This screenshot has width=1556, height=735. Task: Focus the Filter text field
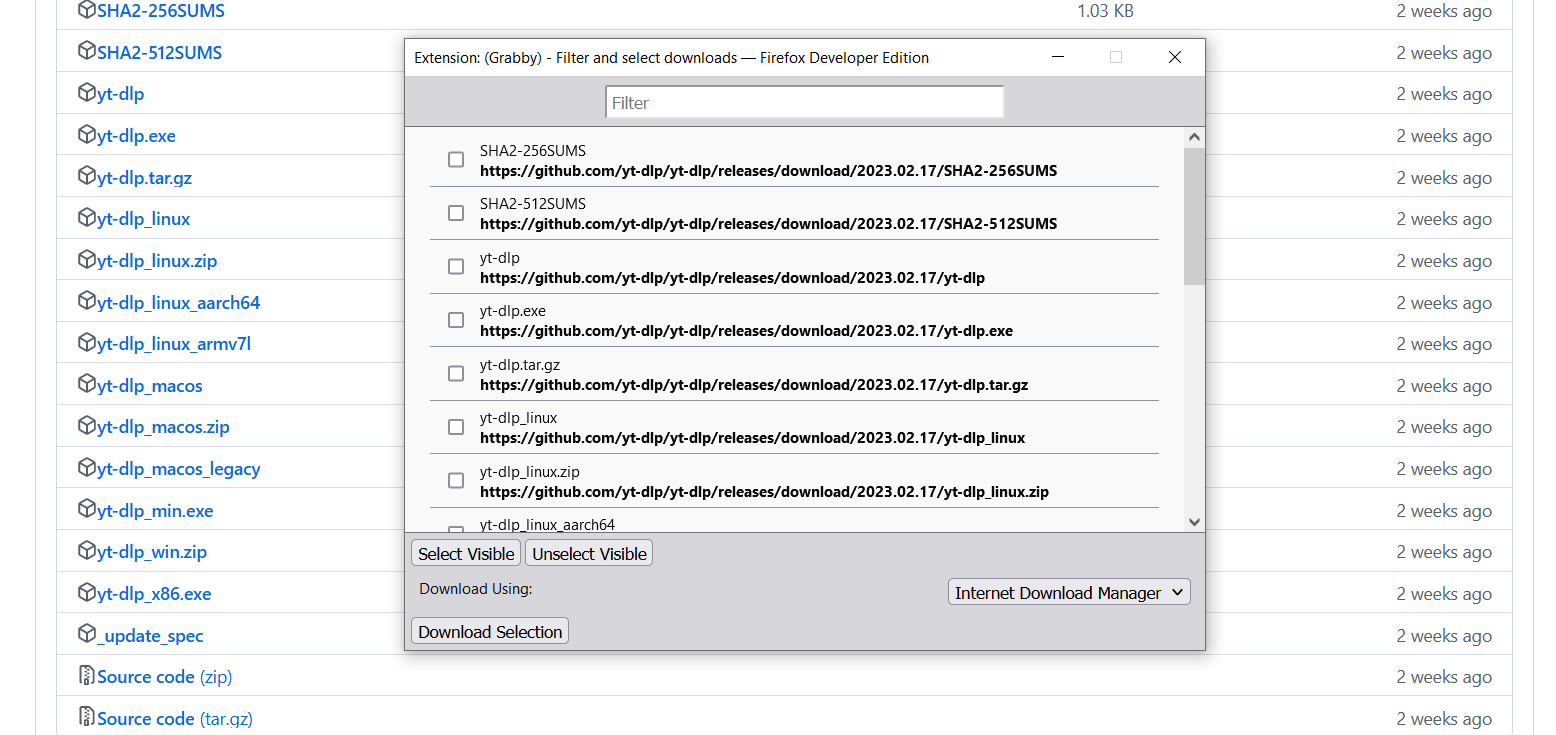[804, 103]
